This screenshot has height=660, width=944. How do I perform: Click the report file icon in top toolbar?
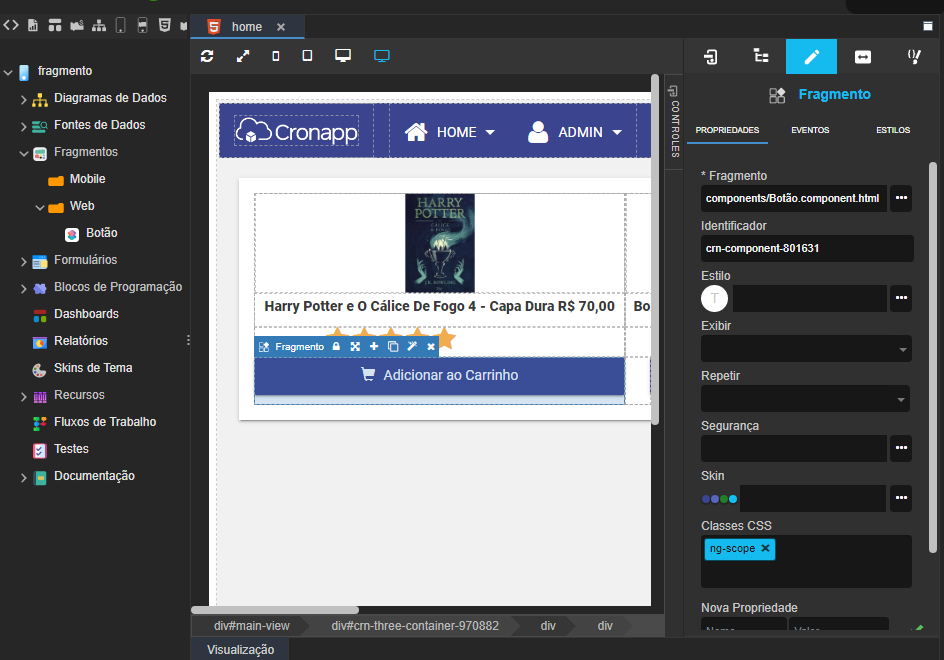pyautogui.click(x=33, y=25)
